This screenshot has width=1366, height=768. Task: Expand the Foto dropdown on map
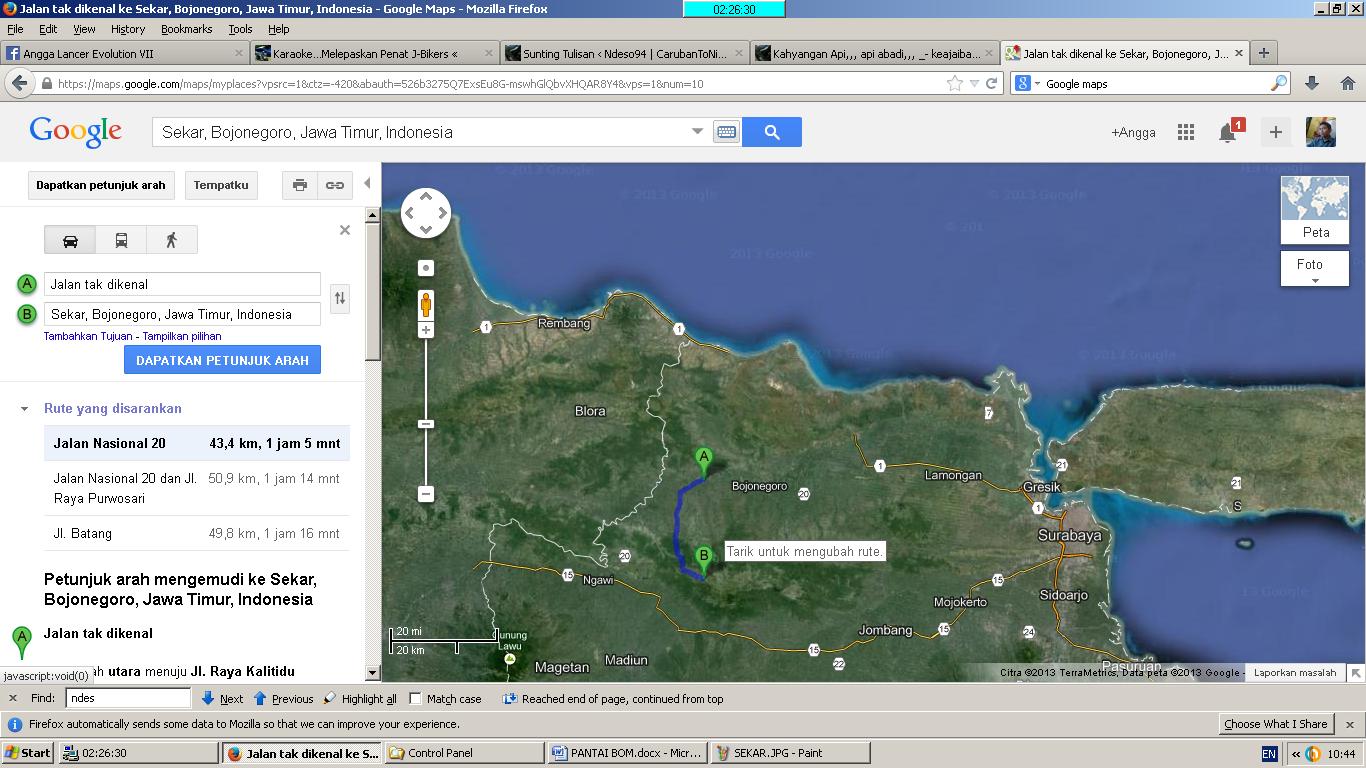pos(1315,269)
